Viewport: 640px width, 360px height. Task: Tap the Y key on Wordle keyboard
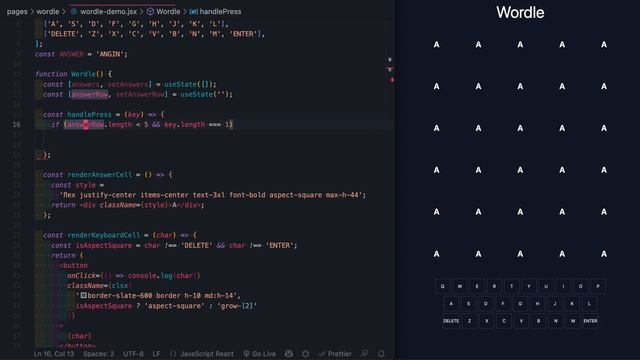[529, 286]
